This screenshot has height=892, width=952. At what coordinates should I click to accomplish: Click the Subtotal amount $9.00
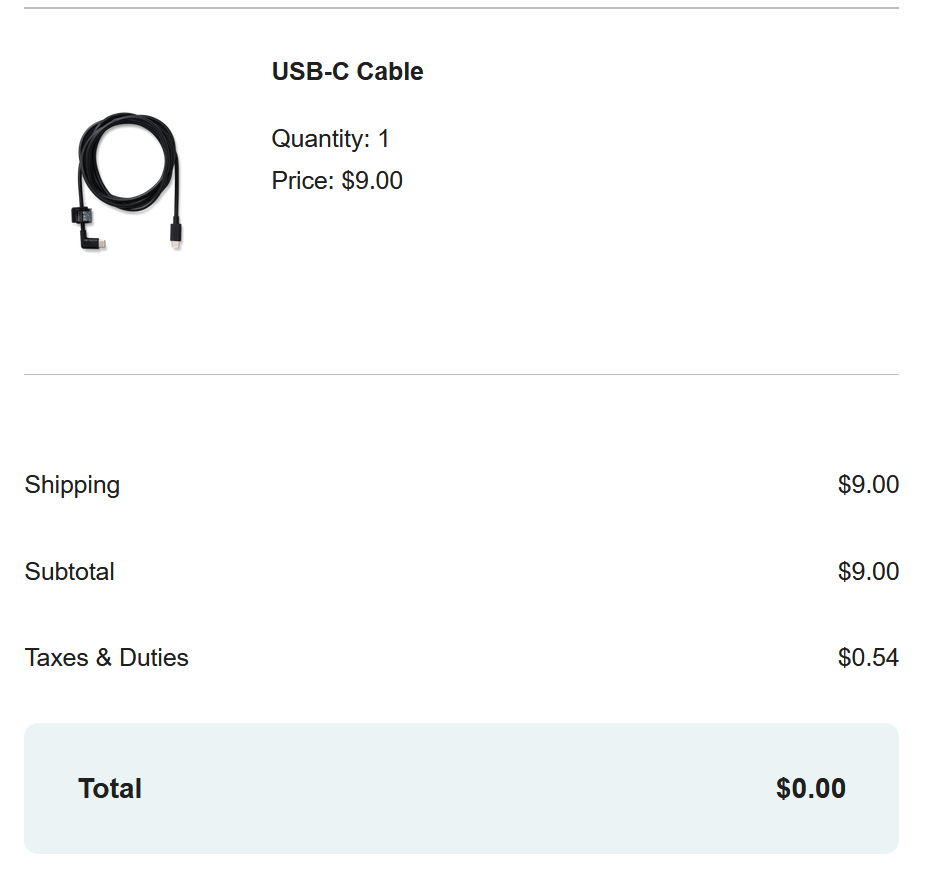tap(868, 571)
